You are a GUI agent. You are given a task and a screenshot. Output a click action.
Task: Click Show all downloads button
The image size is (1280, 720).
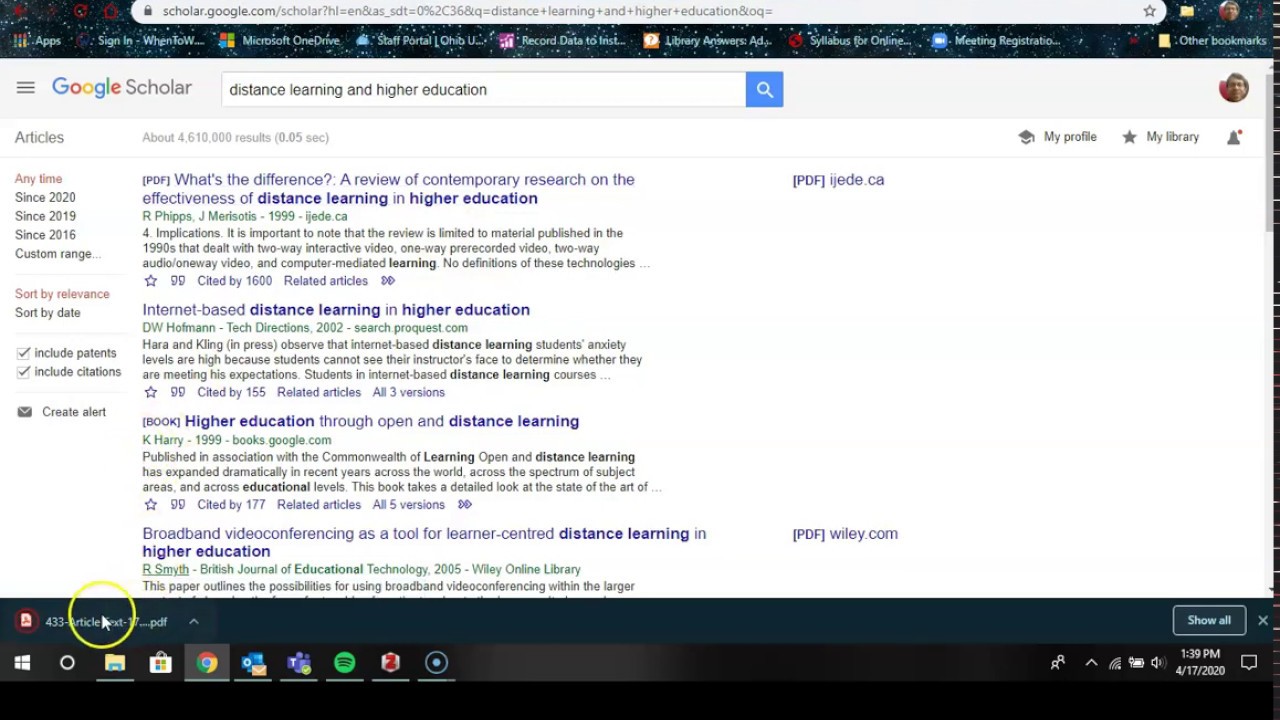pos(1209,620)
